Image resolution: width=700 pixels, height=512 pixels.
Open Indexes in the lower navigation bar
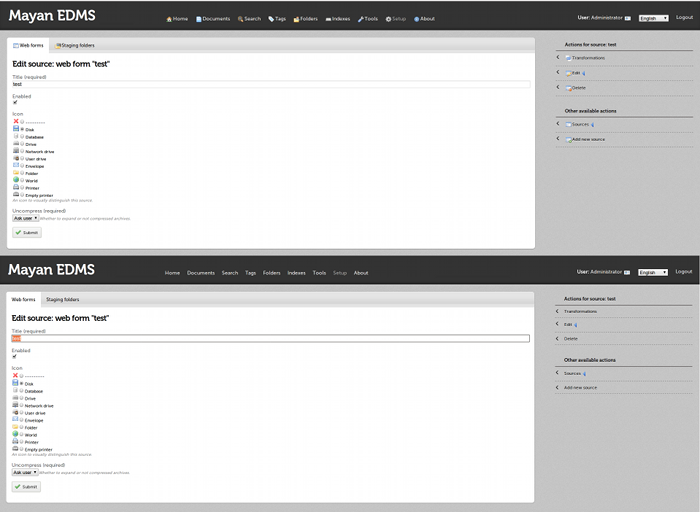tap(296, 273)
